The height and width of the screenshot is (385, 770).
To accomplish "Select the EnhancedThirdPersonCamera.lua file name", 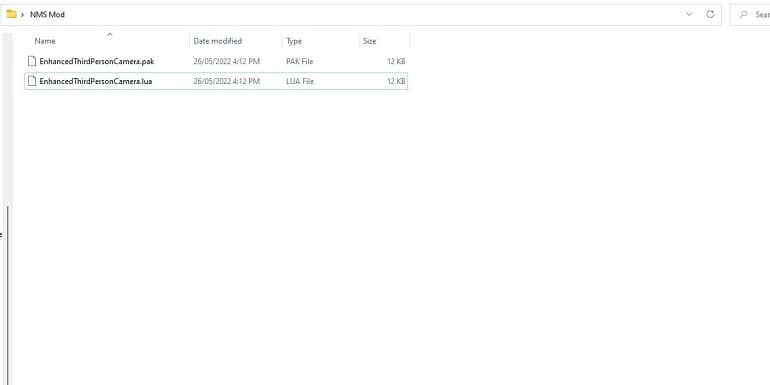I will pyautogui.click(x=96, y=81).
